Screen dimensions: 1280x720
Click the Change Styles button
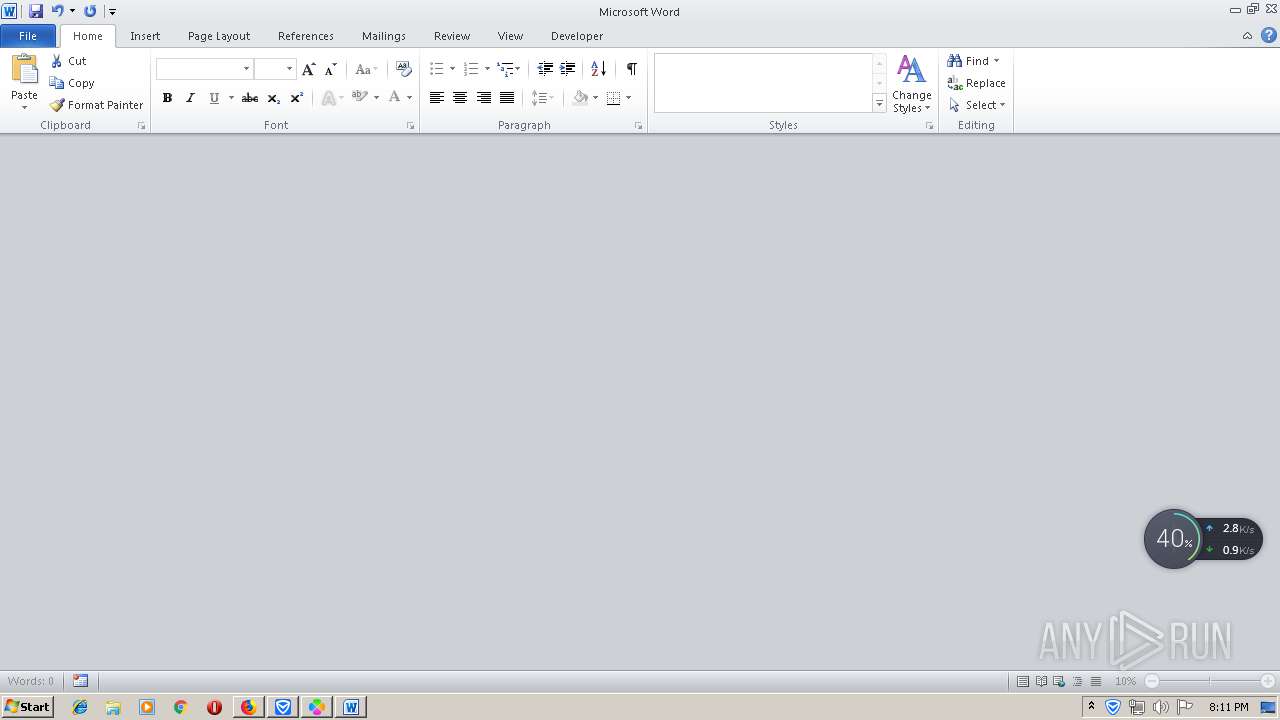point(912,84)
